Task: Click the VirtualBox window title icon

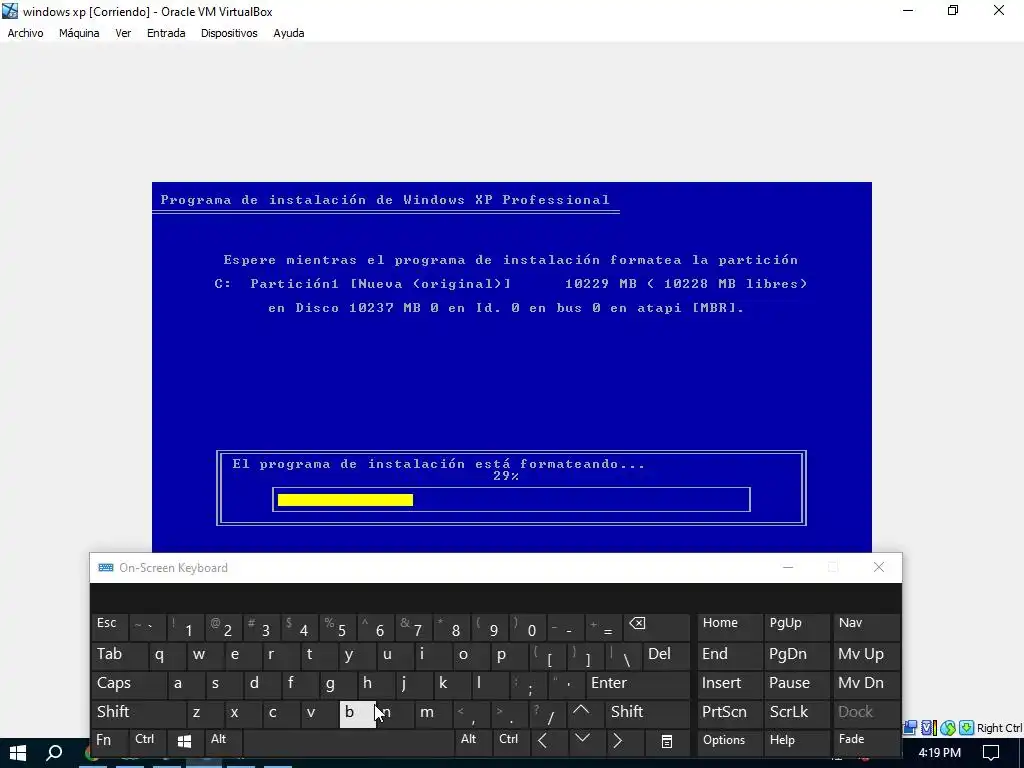Action: (x=10, y=11)
